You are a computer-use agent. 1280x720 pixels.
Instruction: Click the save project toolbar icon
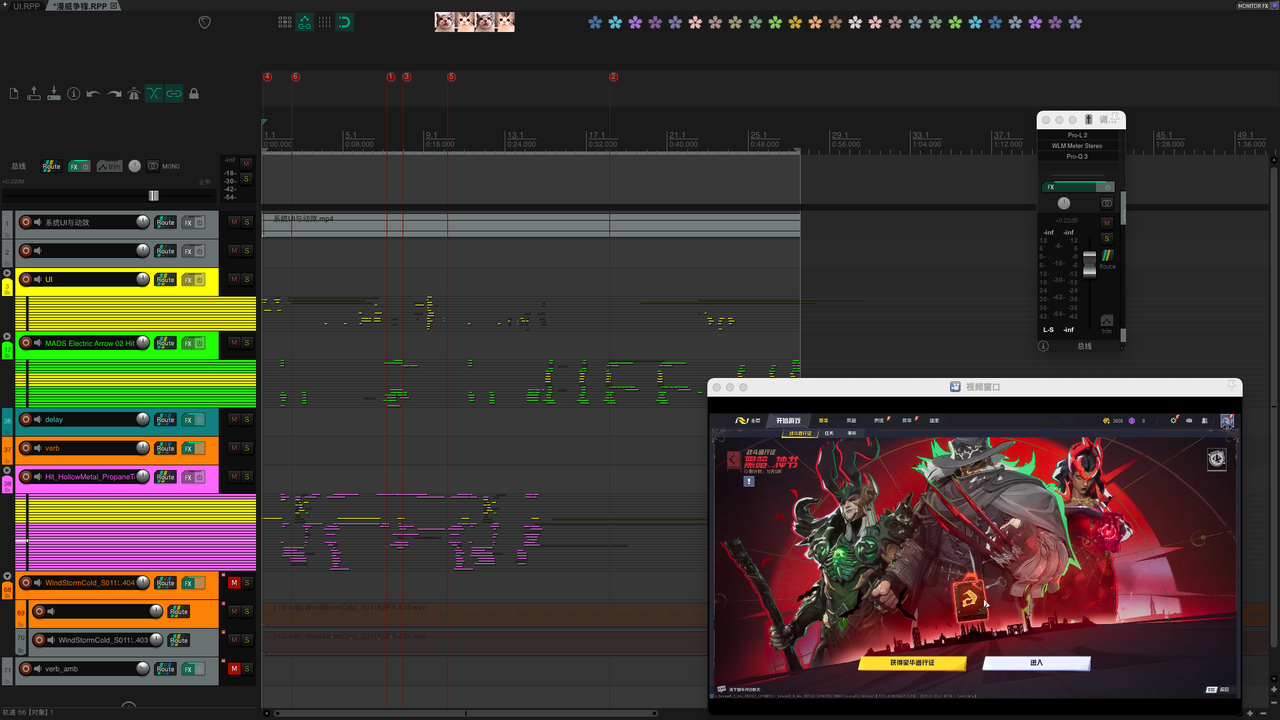pyautogui.click(x=54, y=94)
